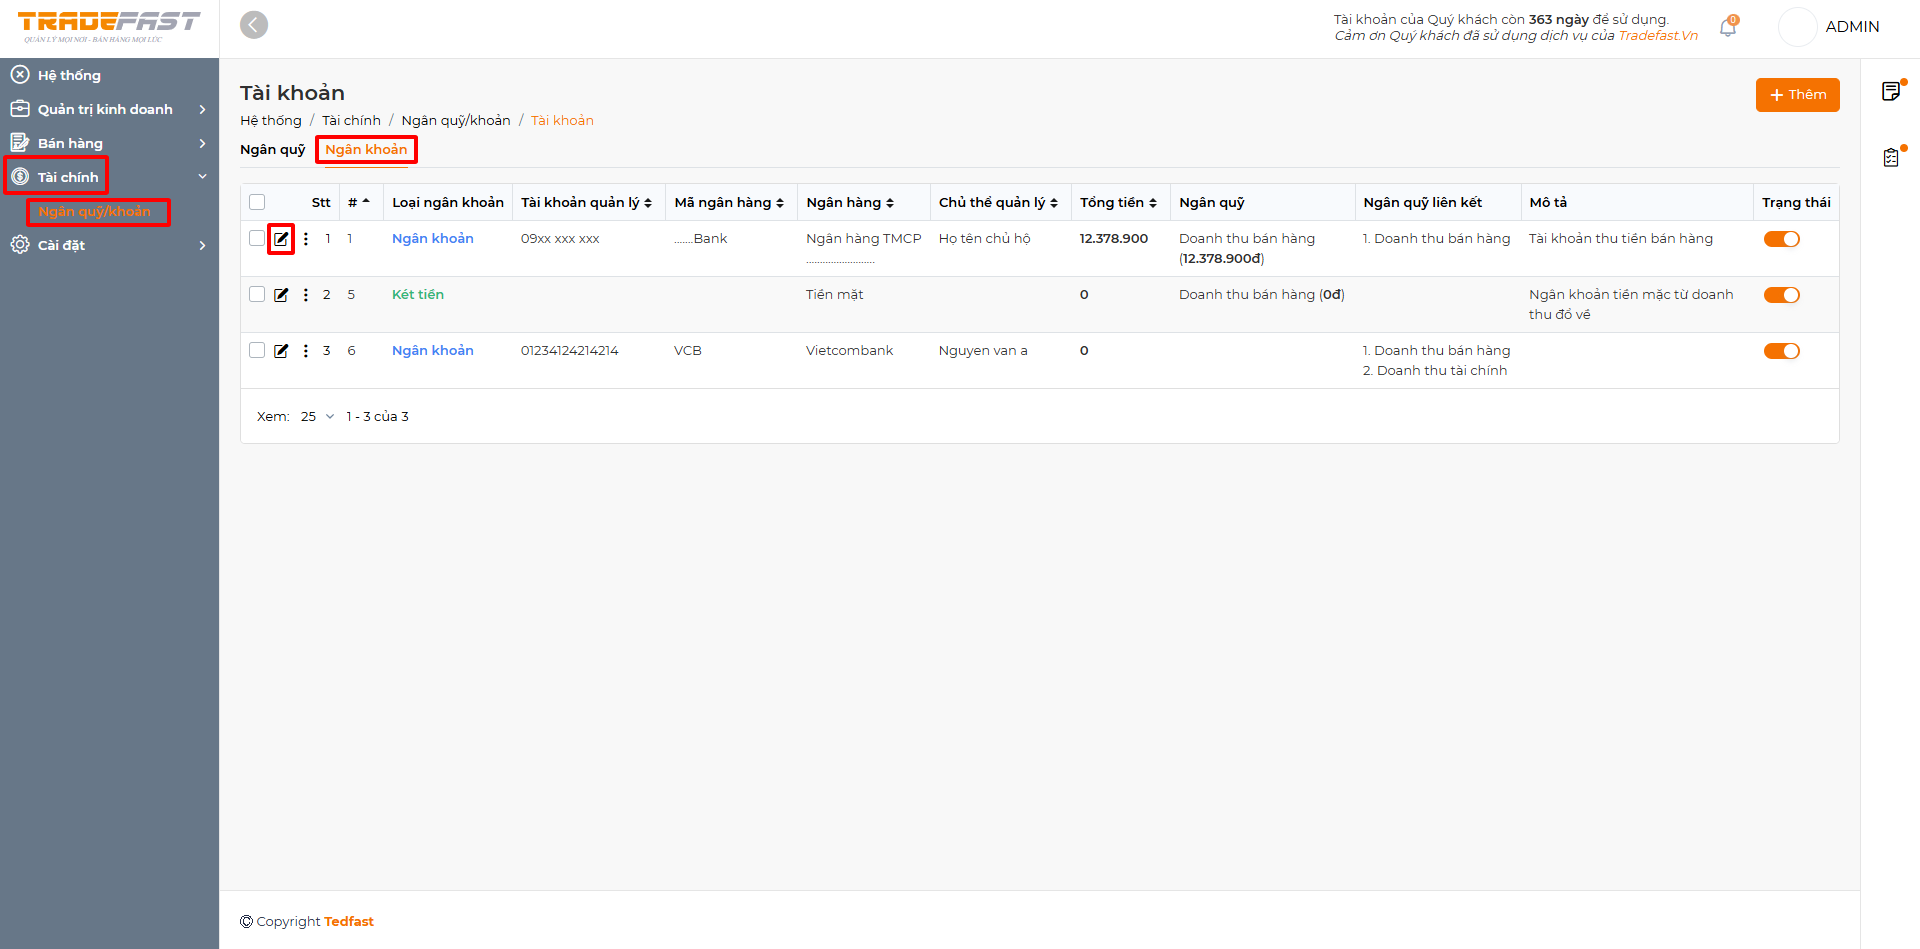This screenshot has height=949, width=1920.
Task: Click the edit icon for Vietcombank row
Action: tap(281, 351)
